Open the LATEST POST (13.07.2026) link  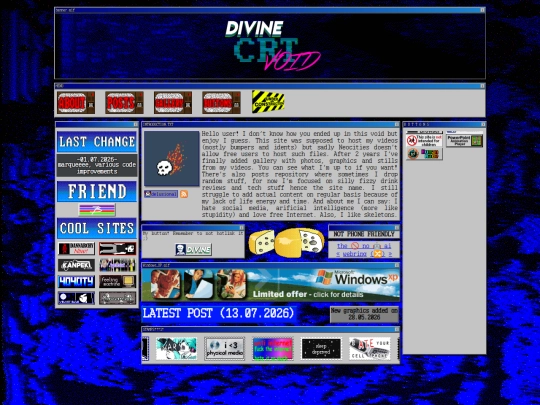coord(219,313)
